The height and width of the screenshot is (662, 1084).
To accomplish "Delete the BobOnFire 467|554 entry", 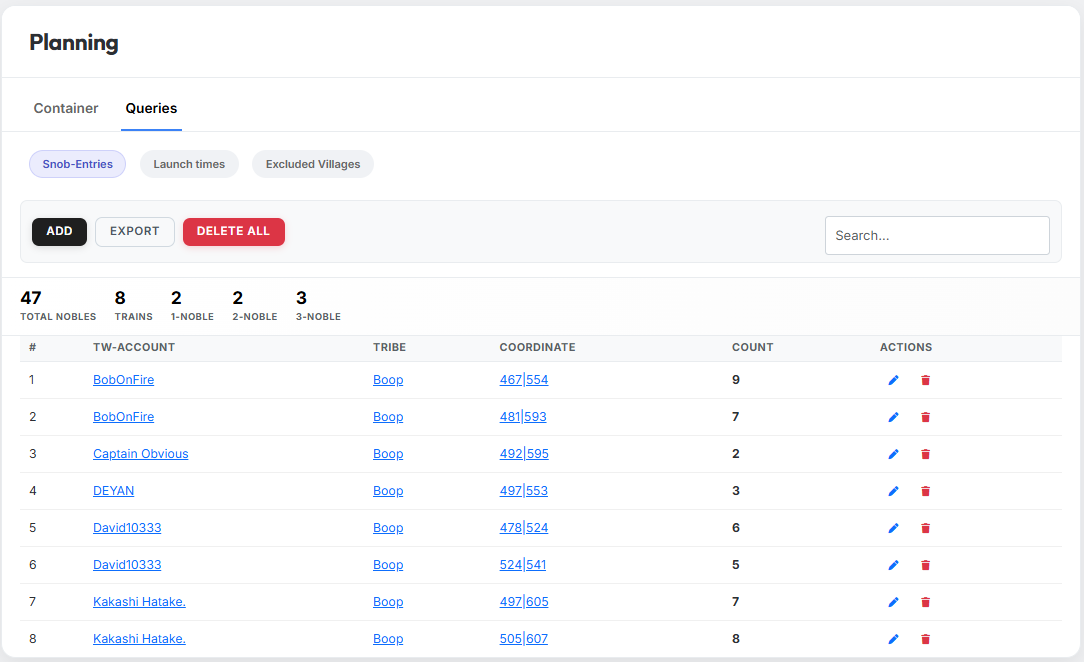I will click(x=925, y=380).
